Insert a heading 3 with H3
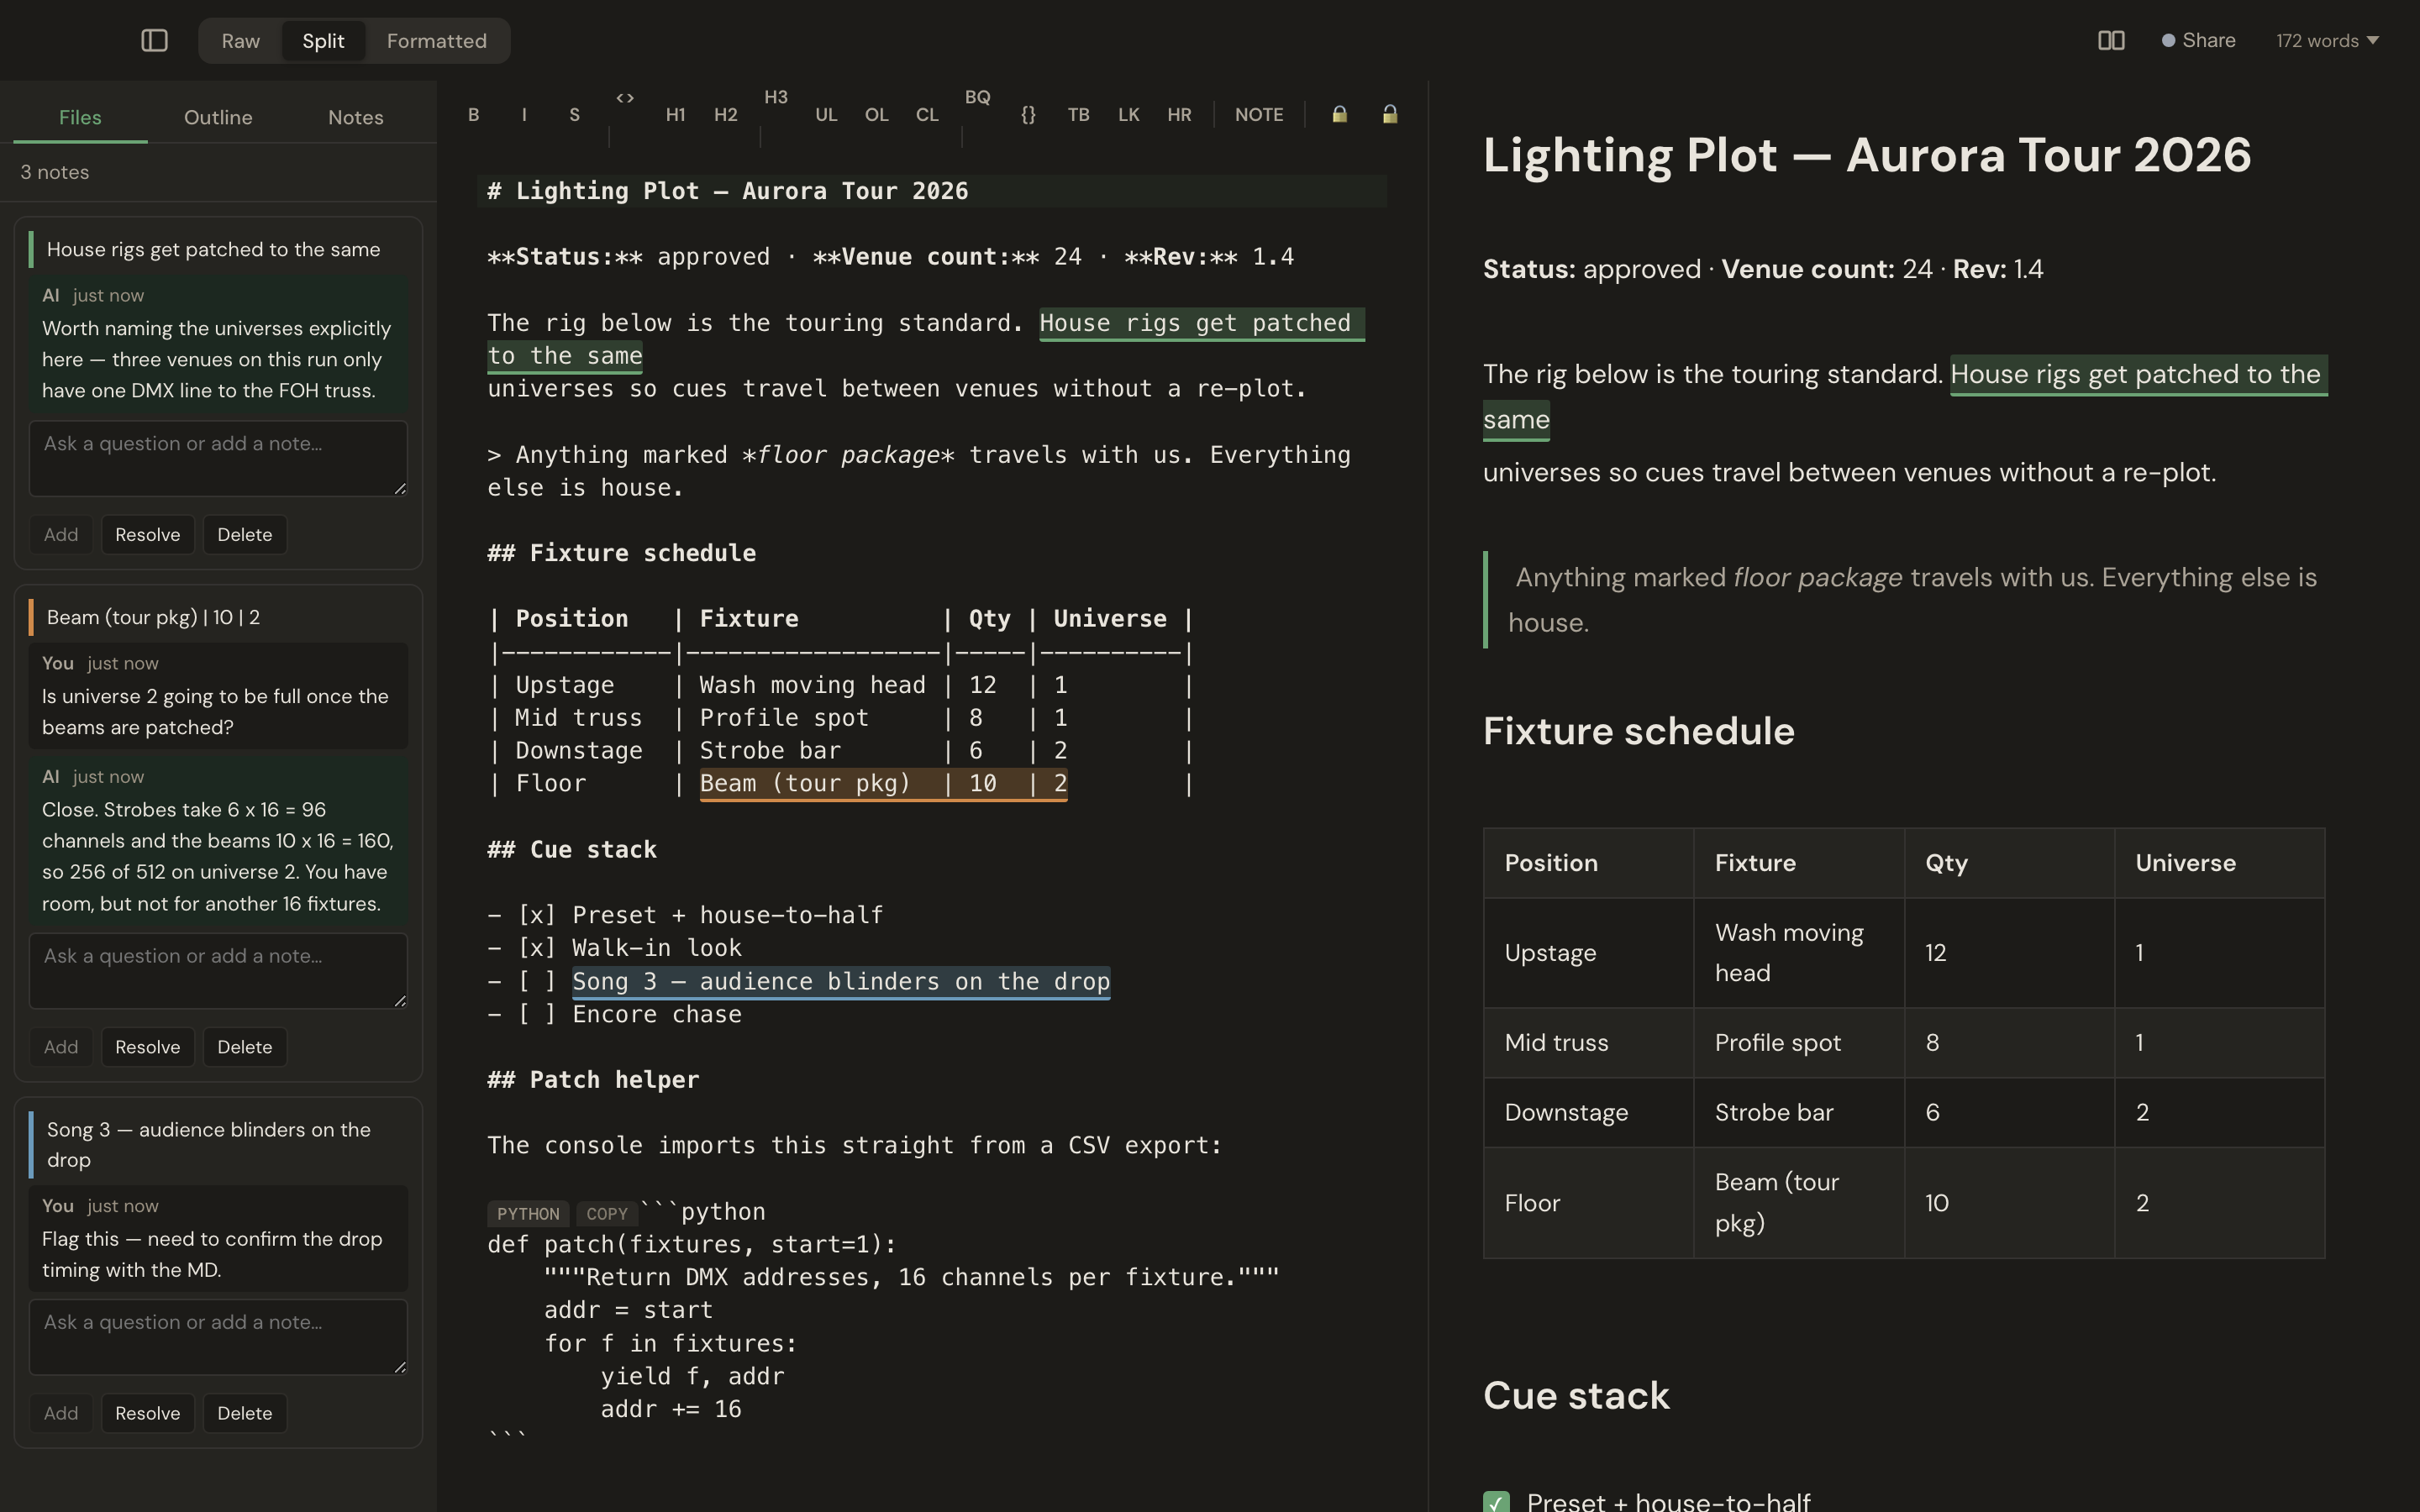The height and width of the screenshot is (1512, 2420). [x=776, y=97]
